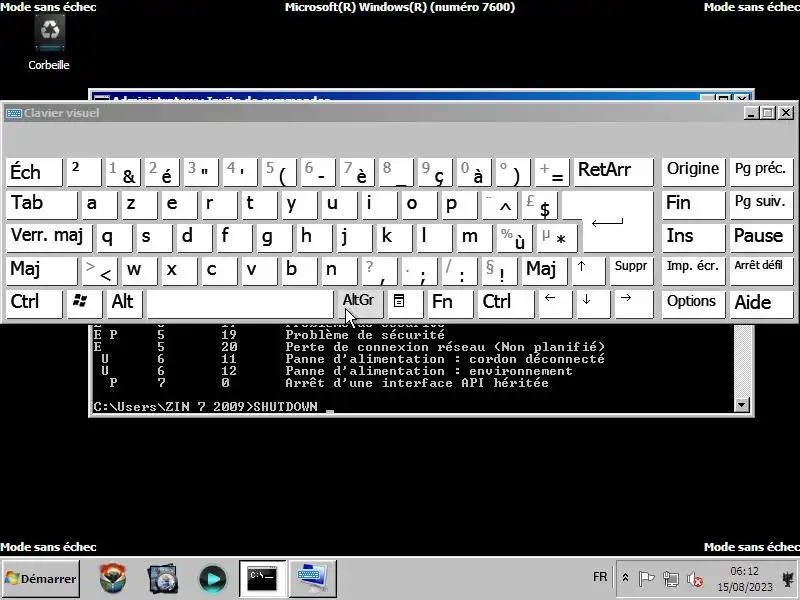Click the Origine home key
Image resolution: width=800 pixels, height=600 pixels.
(693, 171)
